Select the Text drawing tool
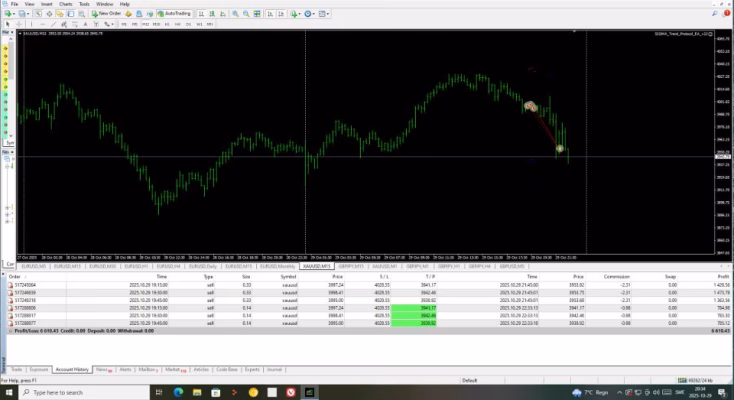The width and height of the screenshot is (734, 400). pyautogui.click(x=85, y=24)
